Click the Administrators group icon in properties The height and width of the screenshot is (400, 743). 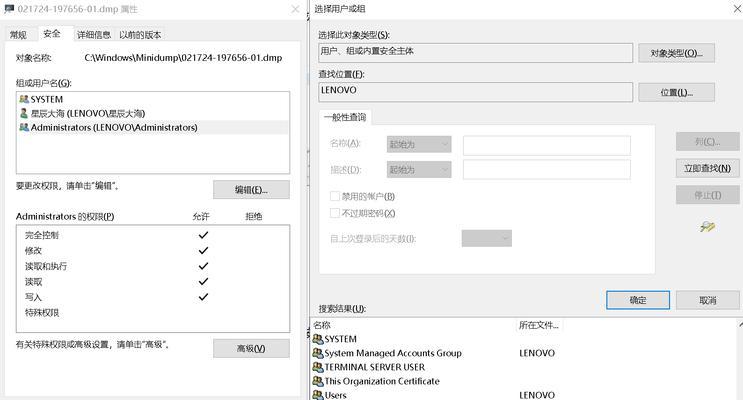pyautogui.click(x=24, y=127)
